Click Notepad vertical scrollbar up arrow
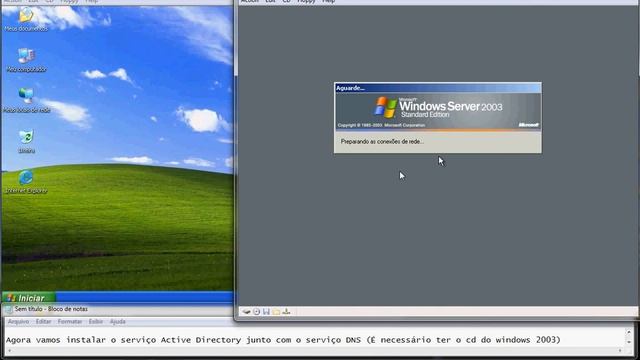 [629, 332]
